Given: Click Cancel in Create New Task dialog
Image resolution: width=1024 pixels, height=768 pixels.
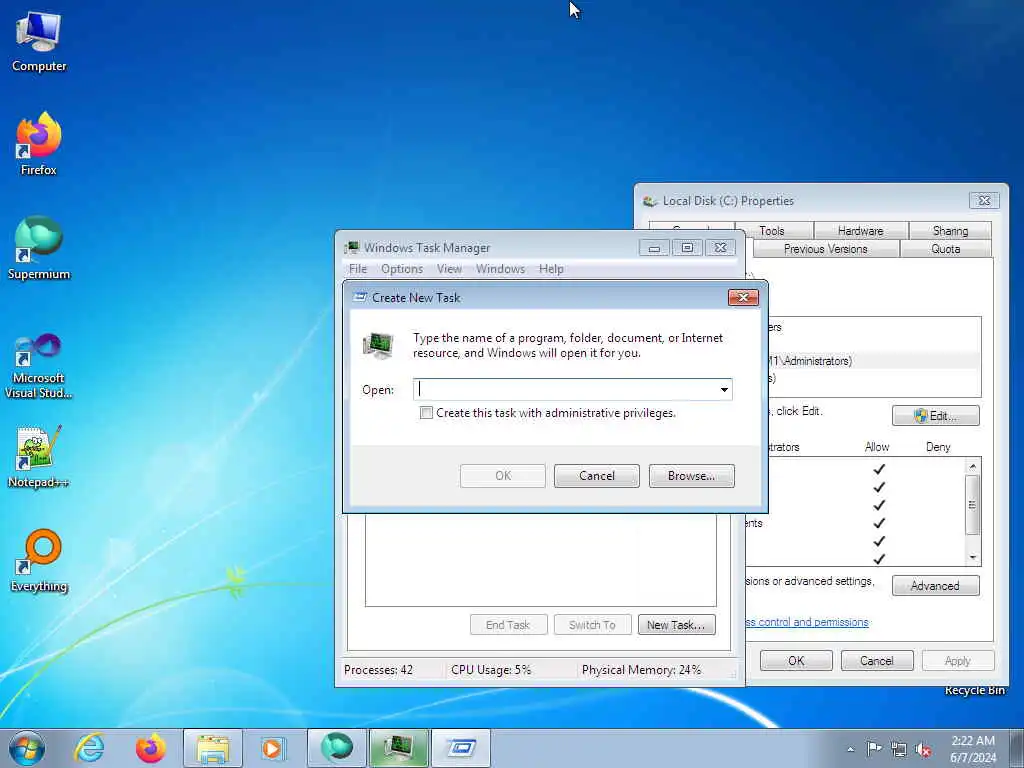Looking at the screenshot, I should pos(596,476).
